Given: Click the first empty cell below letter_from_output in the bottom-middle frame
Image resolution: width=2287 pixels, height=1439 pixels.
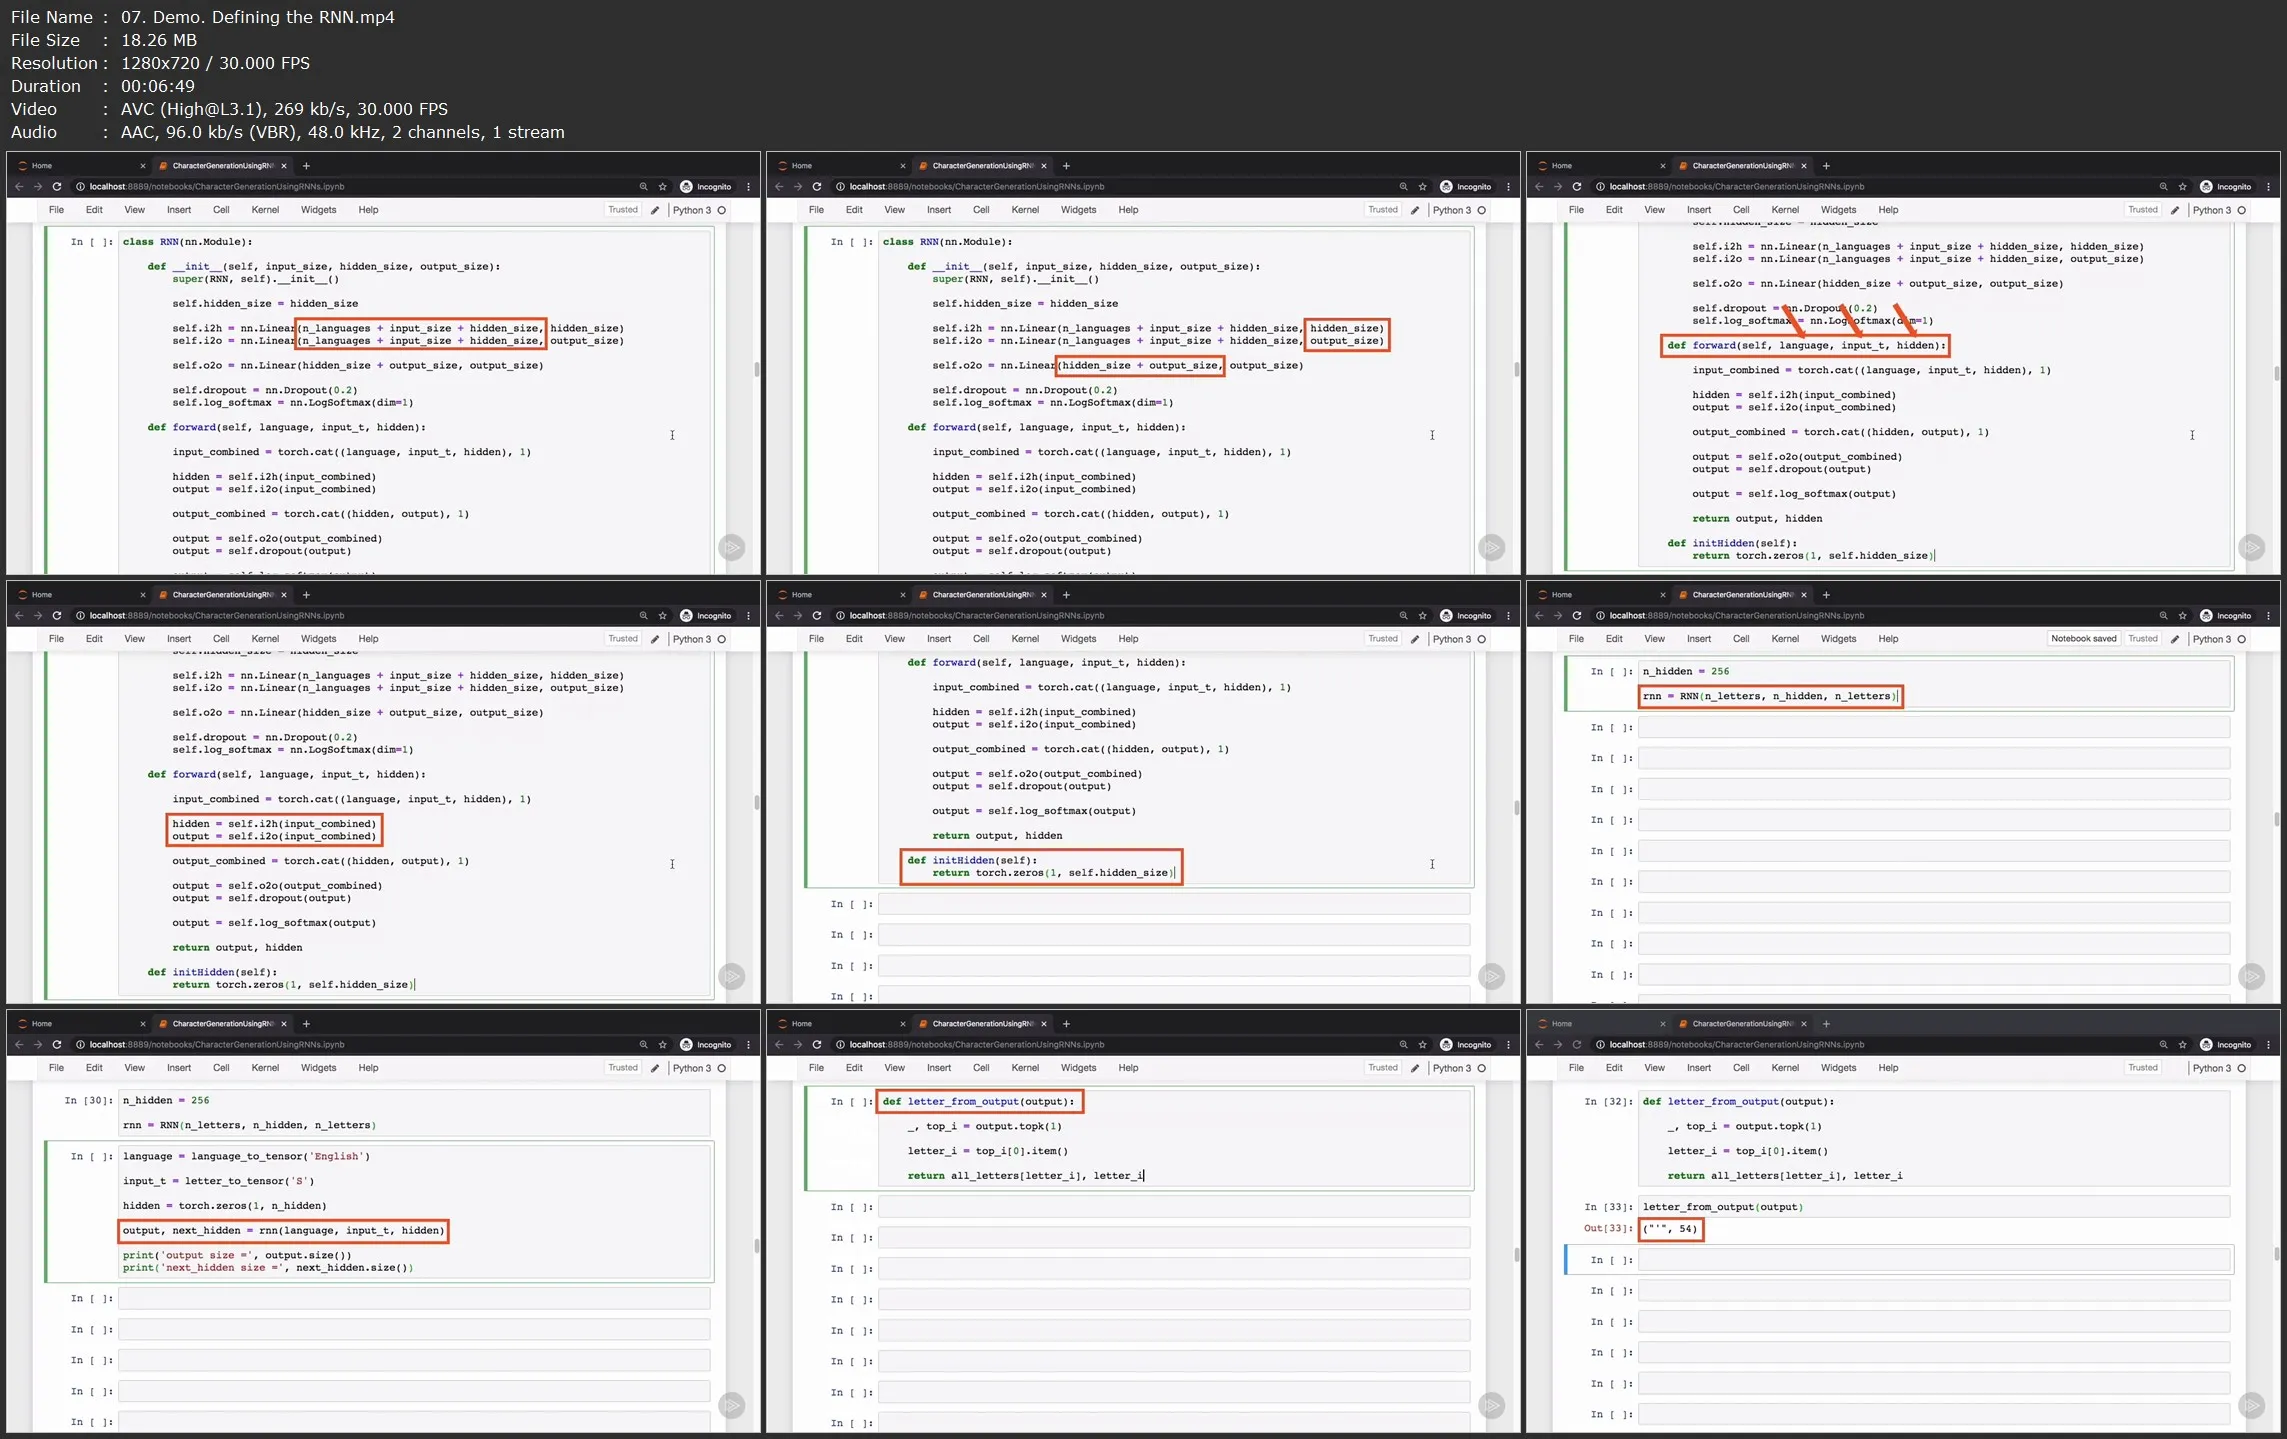Looking at the screenshot, I should pyautogui.click(x=1173, y=1207).
